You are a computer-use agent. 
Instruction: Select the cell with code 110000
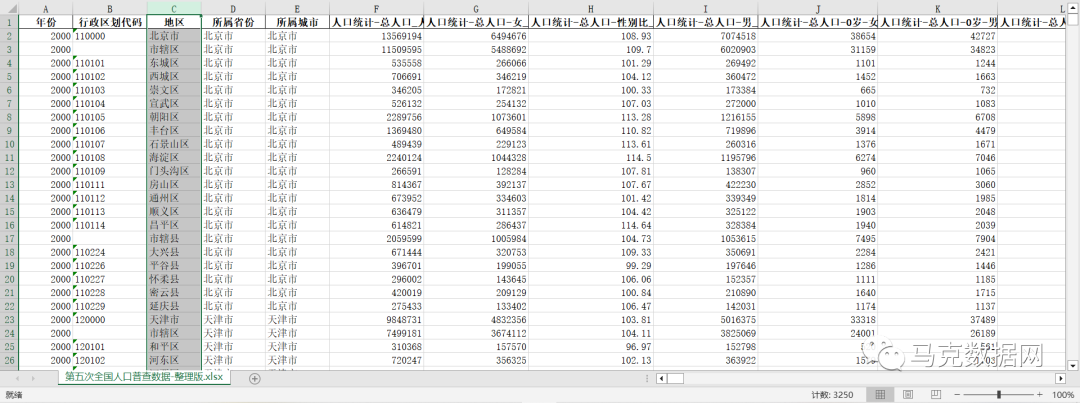click(110, 36)
